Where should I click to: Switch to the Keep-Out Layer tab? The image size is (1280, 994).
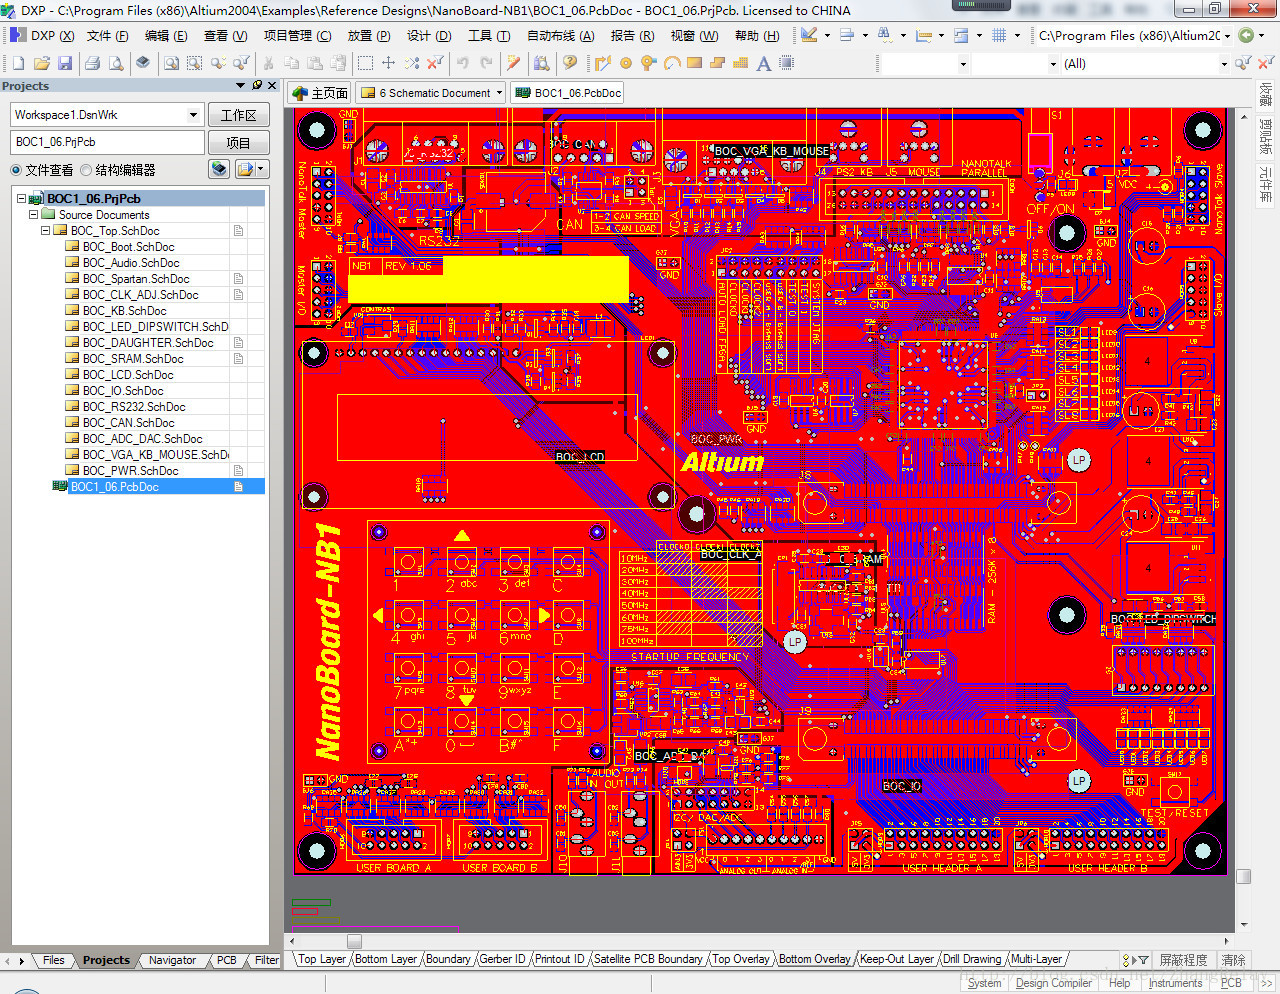pyautogui.click(x=896, y=959)
